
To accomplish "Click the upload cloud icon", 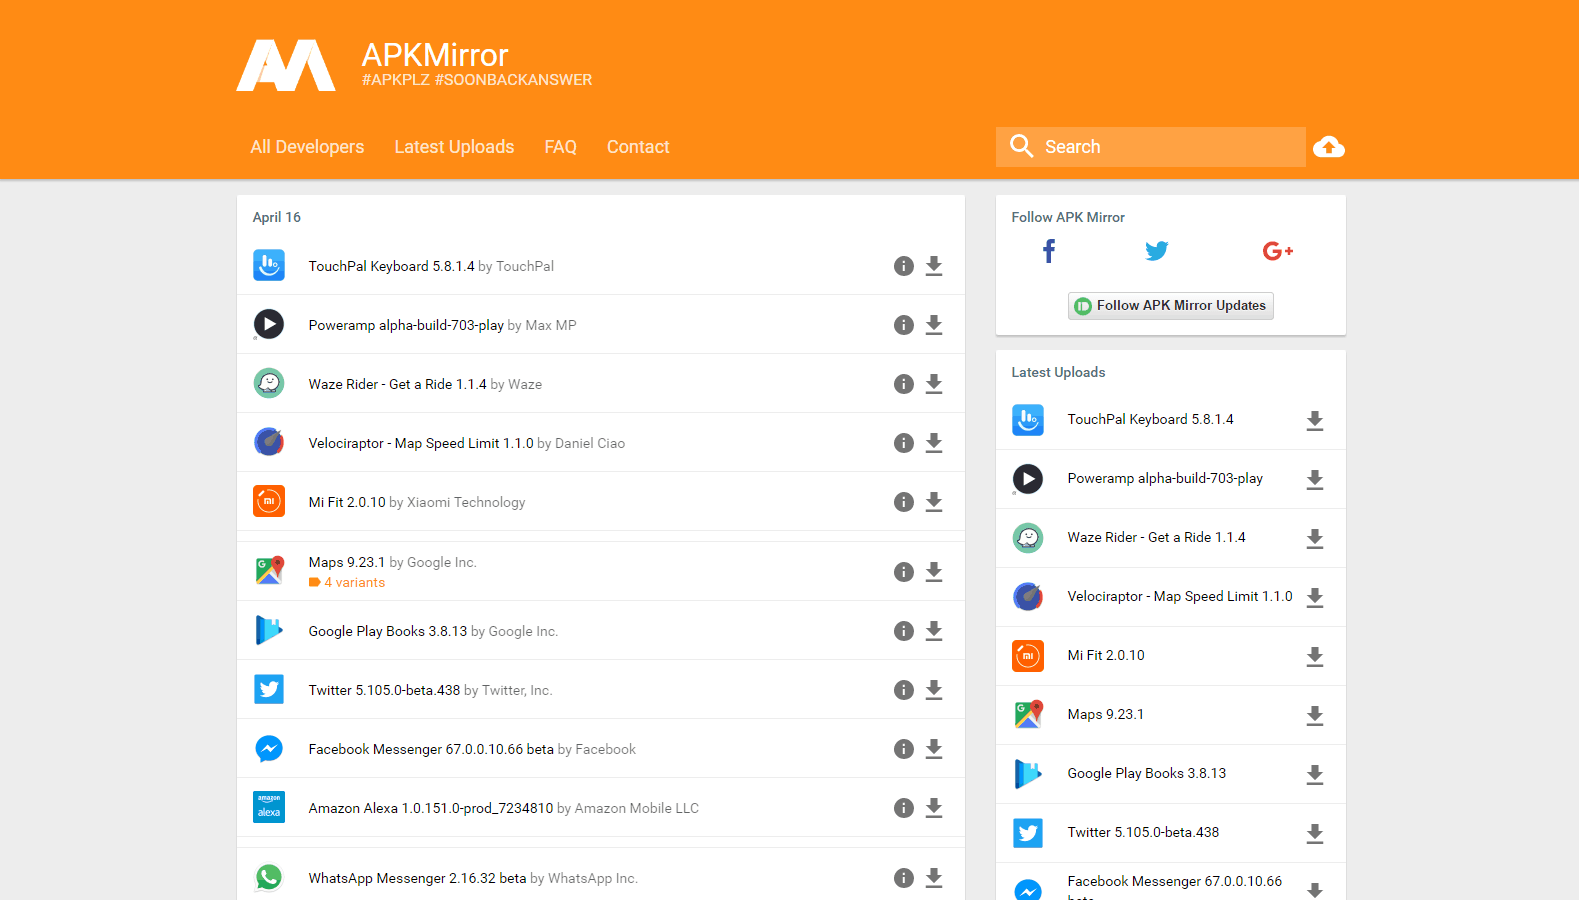I will coord(1328,147).
